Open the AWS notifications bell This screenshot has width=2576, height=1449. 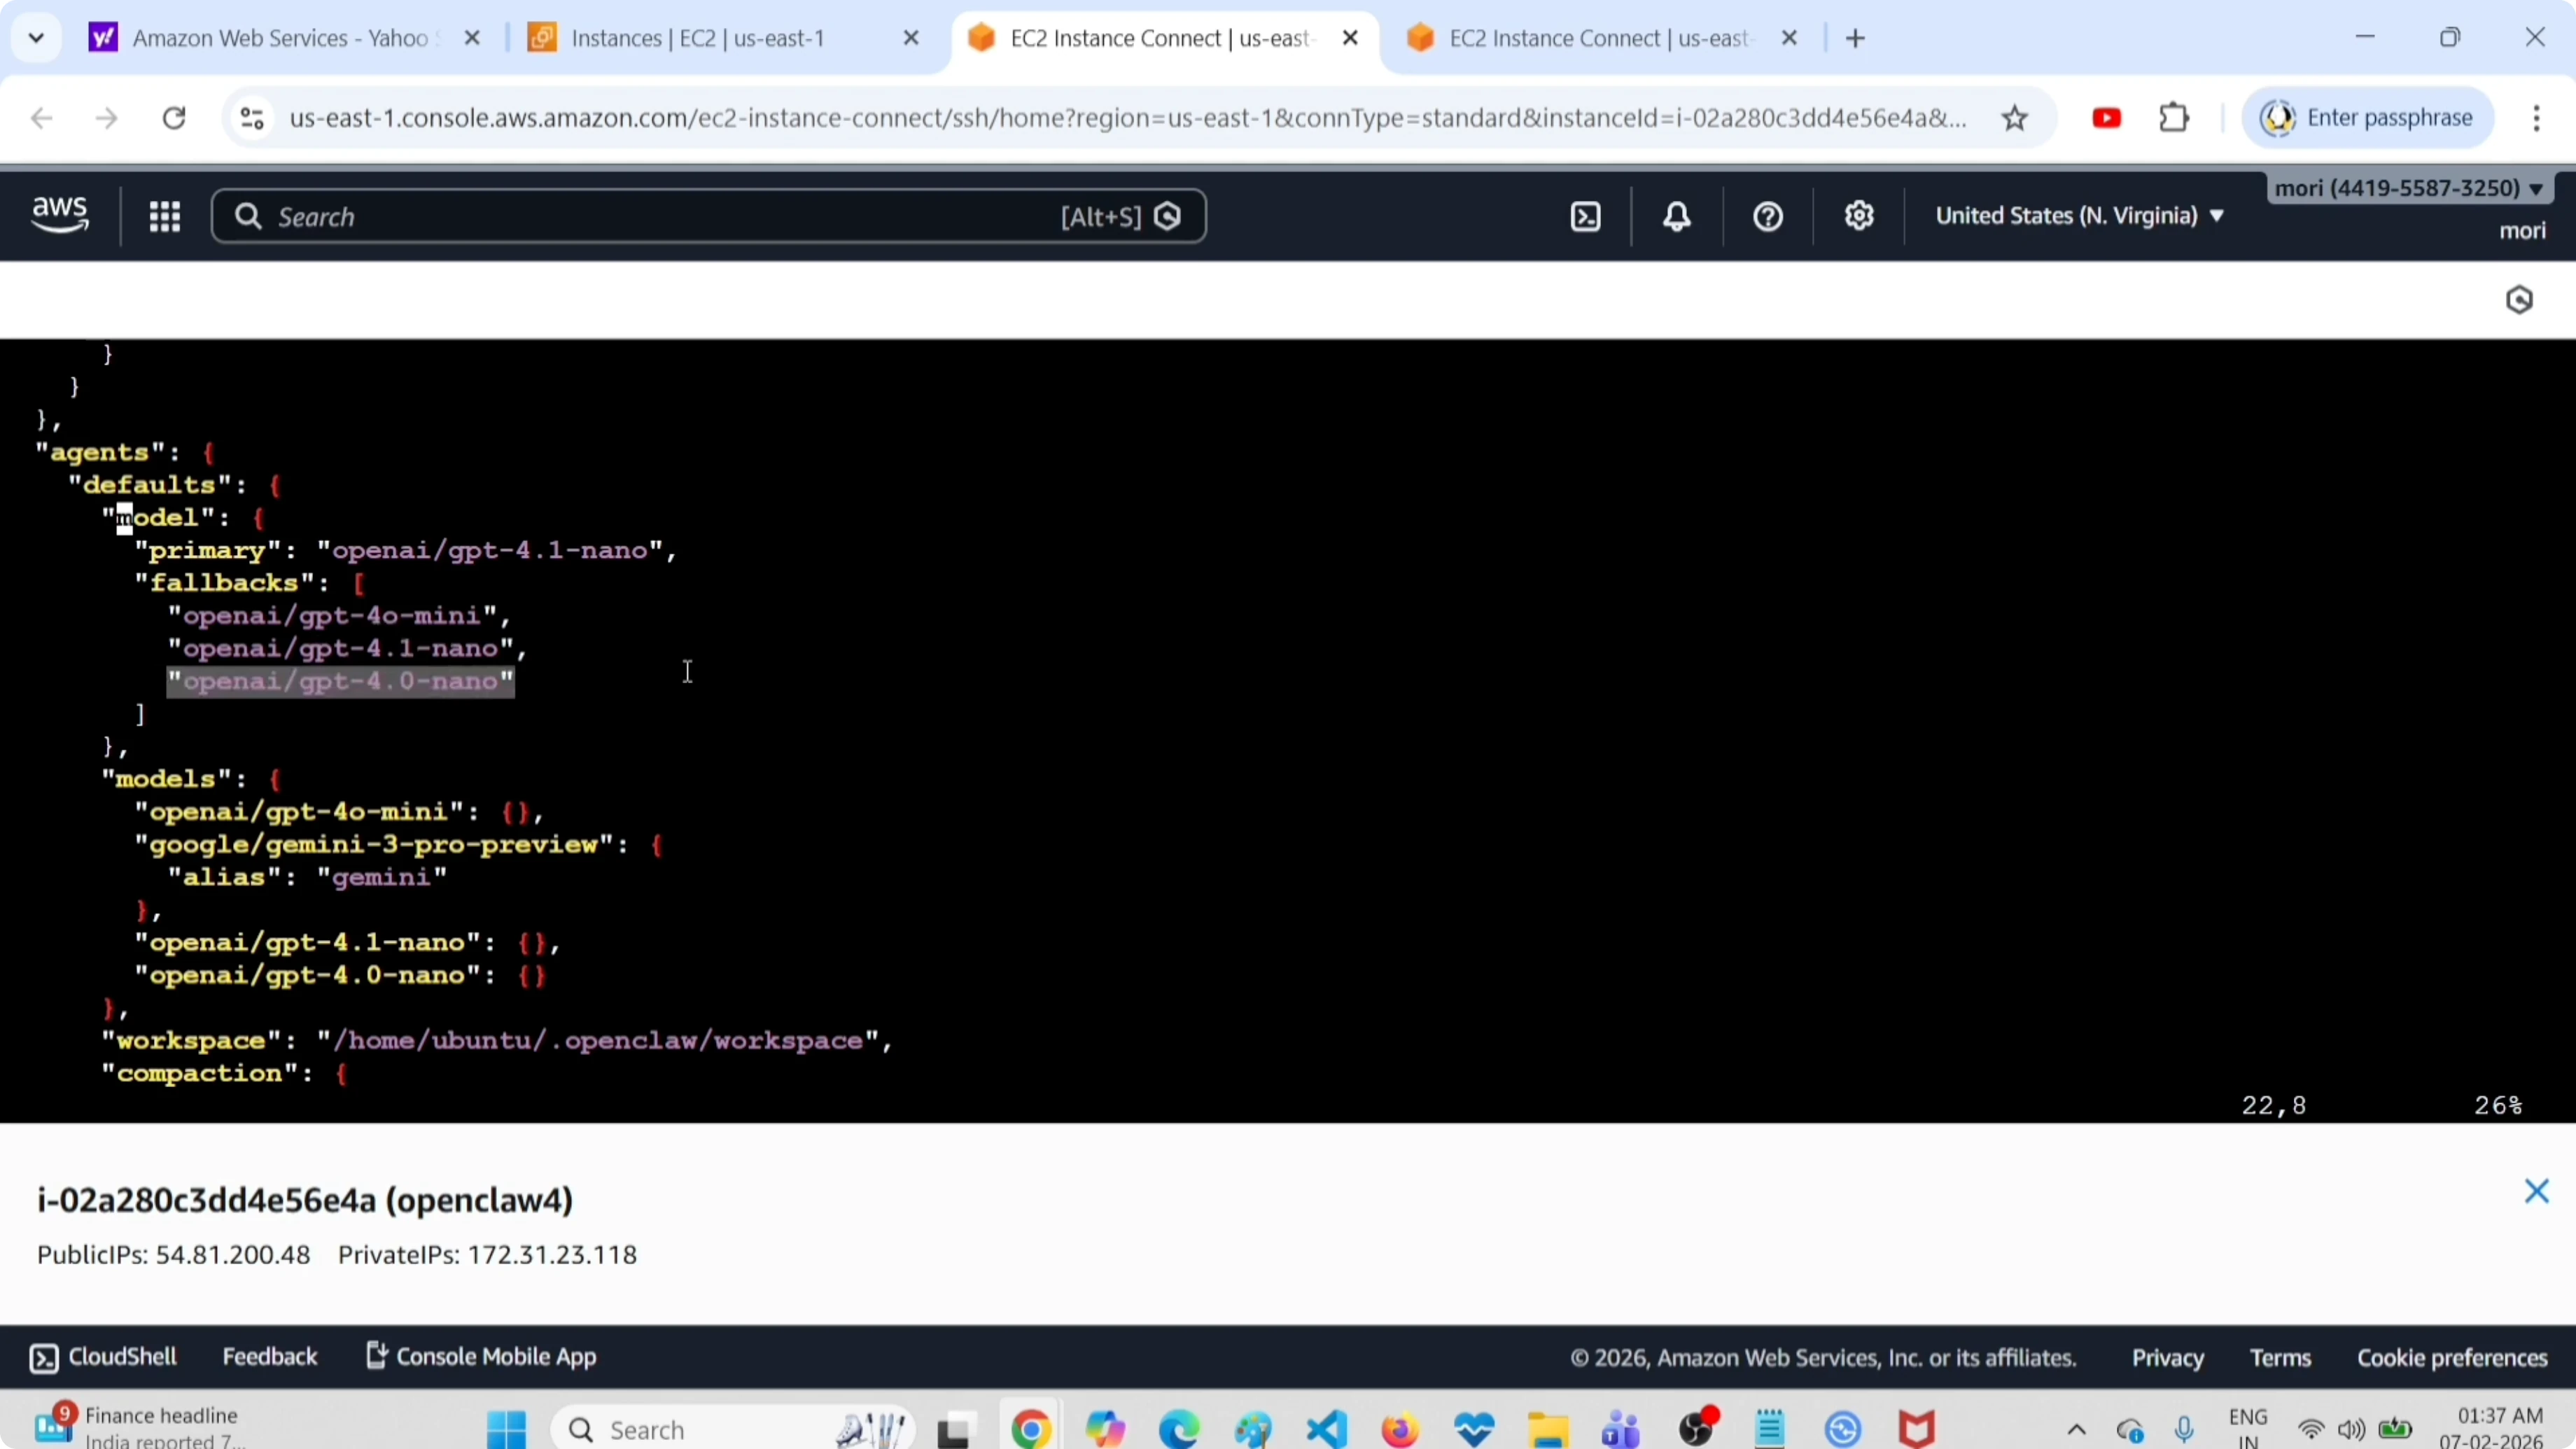tap(1677, 217)
